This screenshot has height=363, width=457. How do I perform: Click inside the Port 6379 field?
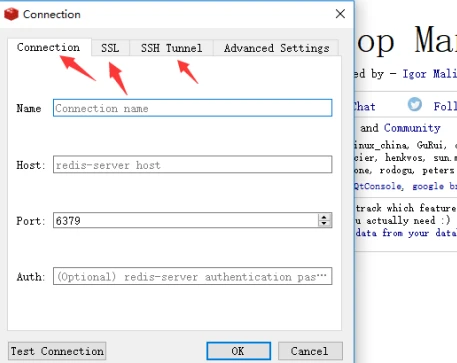[x=185, y=220]
